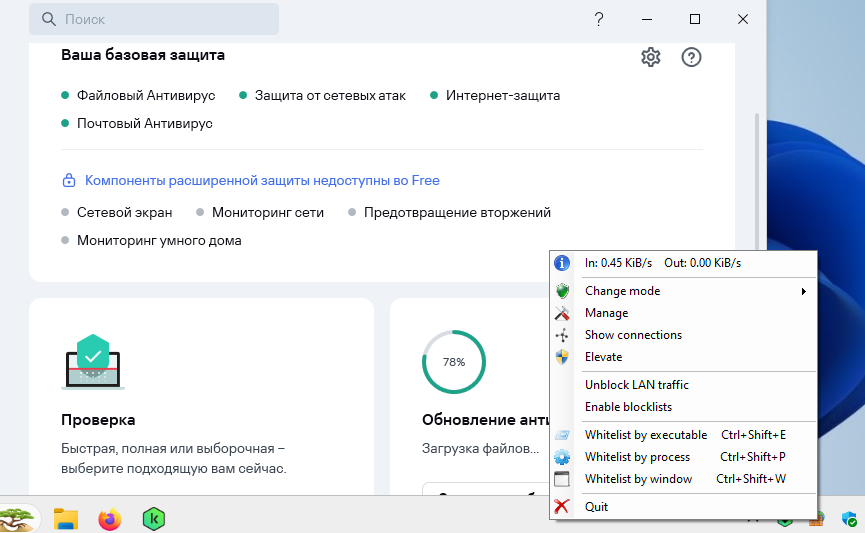Open File Explorer from taskbar
Screen dimensions: 865x533
click(66, 519)
